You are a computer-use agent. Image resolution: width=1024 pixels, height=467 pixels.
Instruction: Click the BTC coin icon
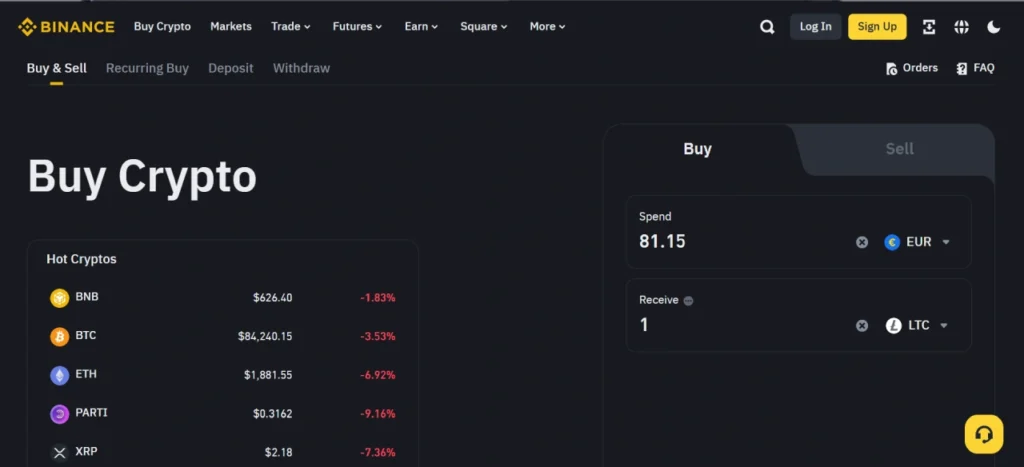coord(59,337)
